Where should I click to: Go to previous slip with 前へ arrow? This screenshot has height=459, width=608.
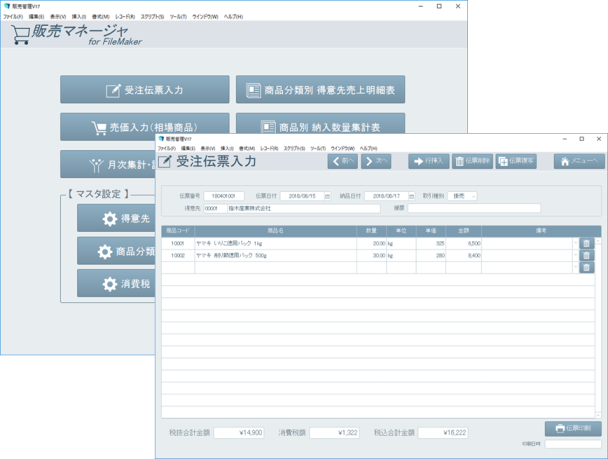(343, 161)
